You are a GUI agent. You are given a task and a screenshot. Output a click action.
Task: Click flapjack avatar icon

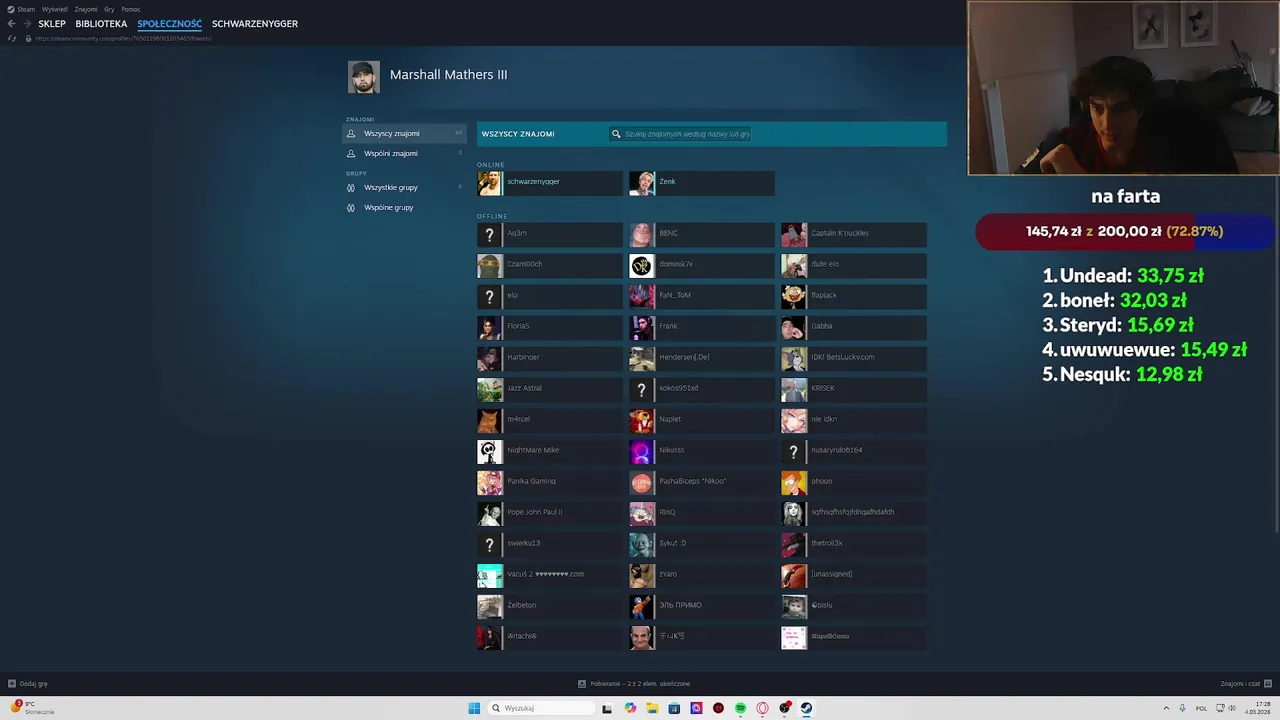click(794, 297)
